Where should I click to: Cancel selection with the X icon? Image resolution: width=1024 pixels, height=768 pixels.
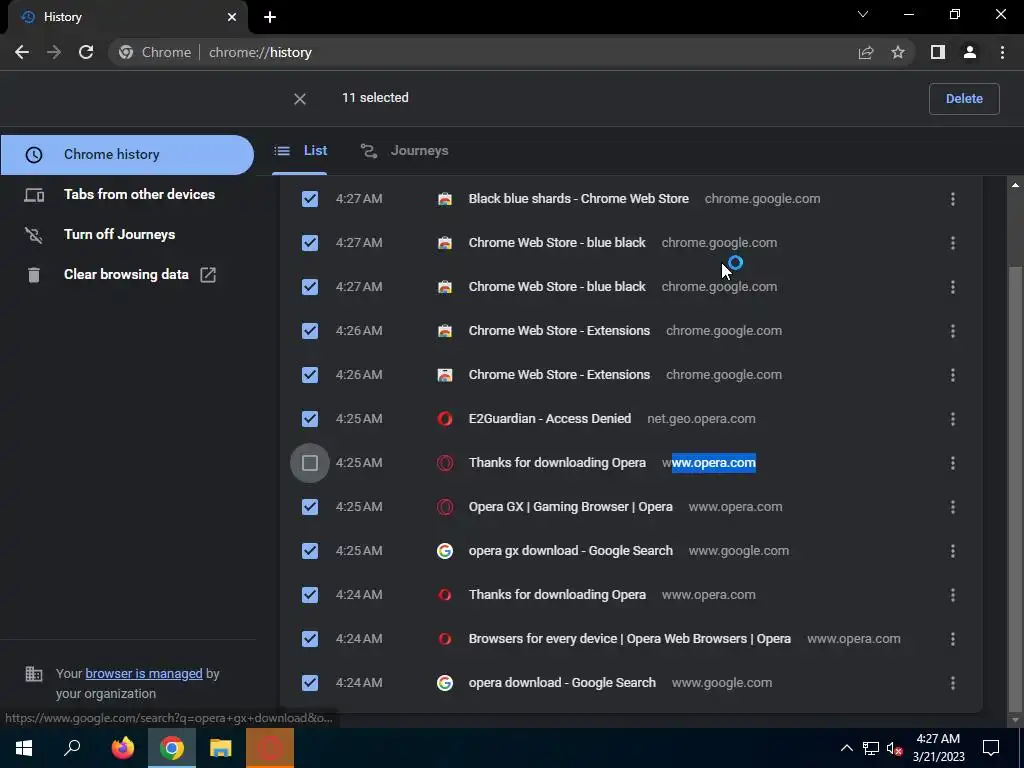tap(300, 99)
